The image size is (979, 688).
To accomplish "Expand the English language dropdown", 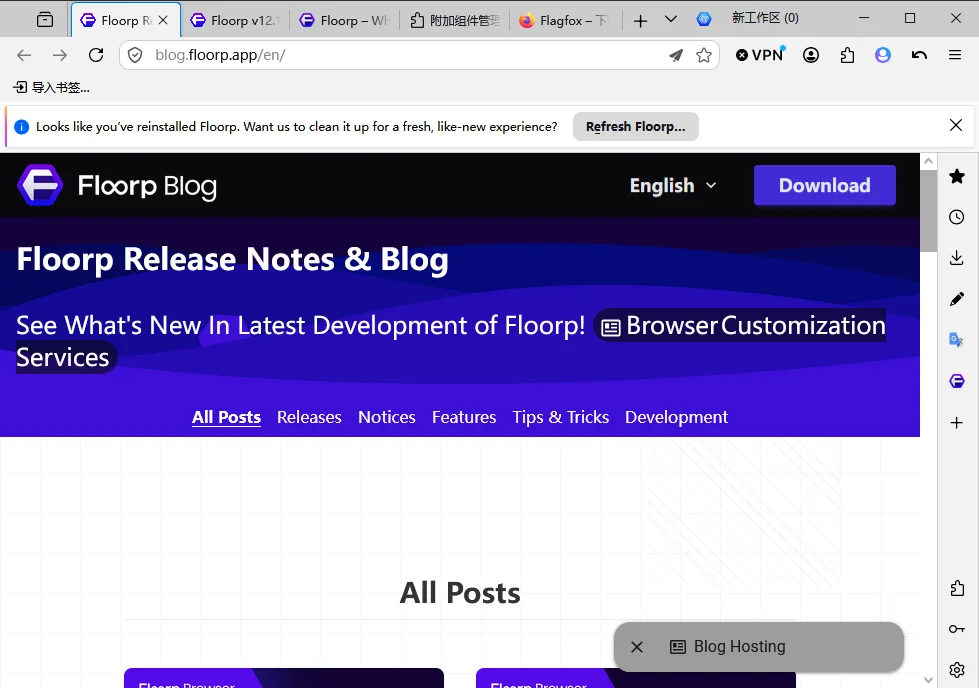I will tap(672, 185).
